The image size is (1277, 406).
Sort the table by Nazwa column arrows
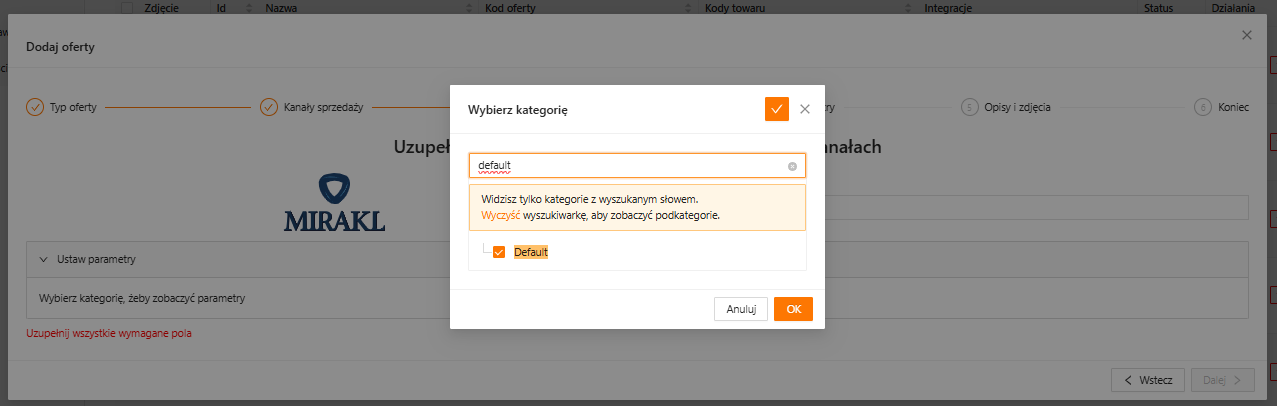[x=470, y=8]
